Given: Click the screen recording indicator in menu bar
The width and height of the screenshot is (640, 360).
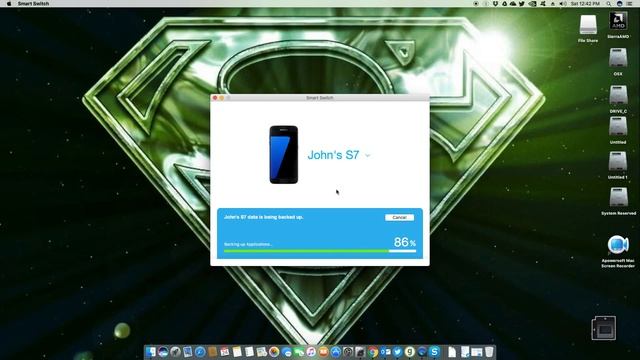Looking at the screenshot, I should (x=476, y=4).
